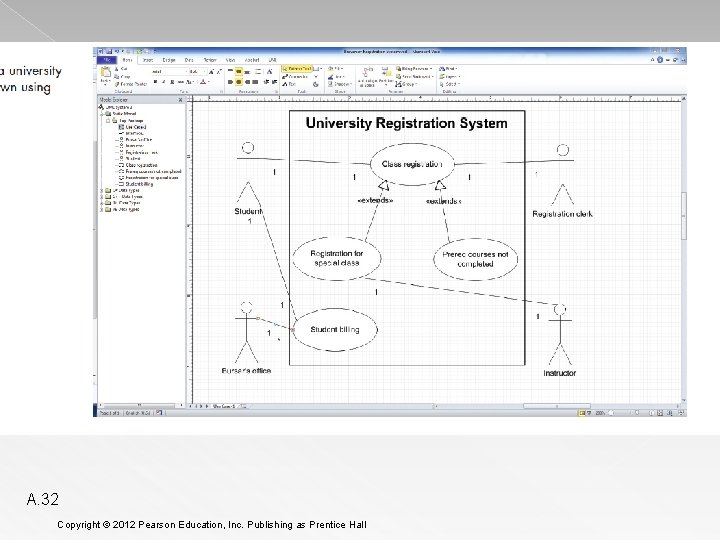Collapse the Static Model tree node
This screenshot has height=540, width=720.
102,113
